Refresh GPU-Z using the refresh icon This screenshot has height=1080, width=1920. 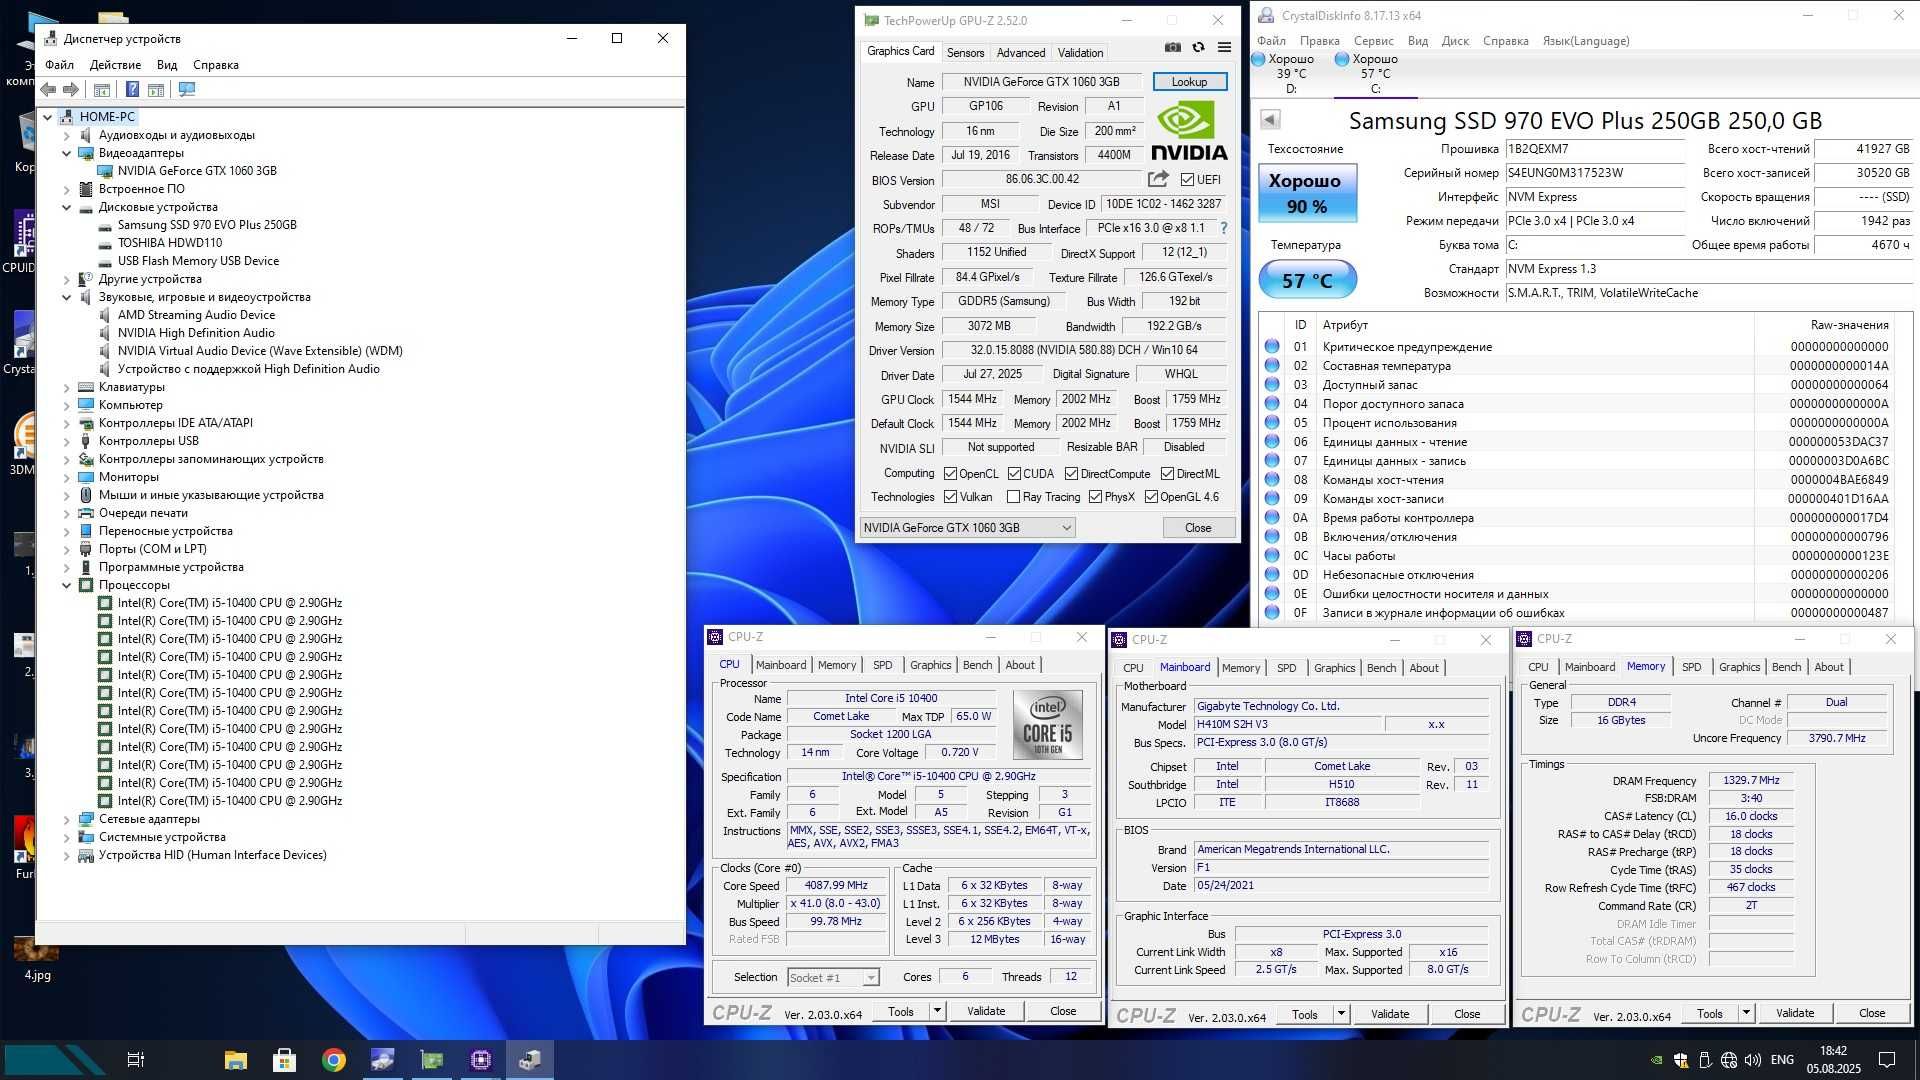1198,47
